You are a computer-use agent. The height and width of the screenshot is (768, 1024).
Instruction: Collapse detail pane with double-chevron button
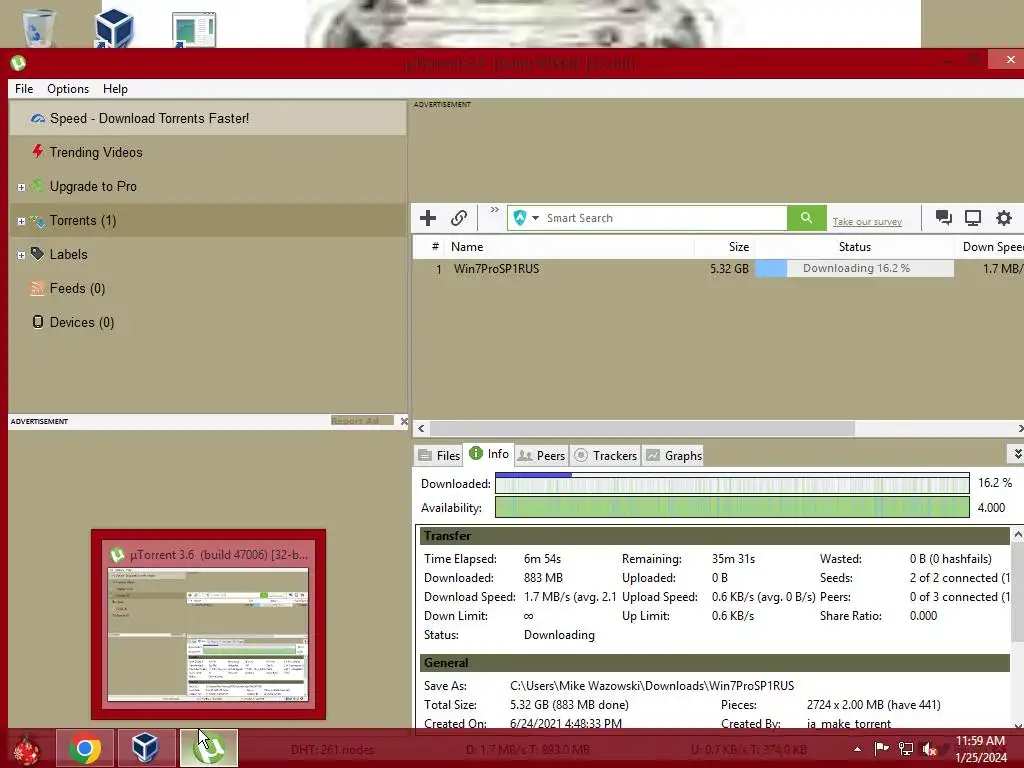[1016, 453]
